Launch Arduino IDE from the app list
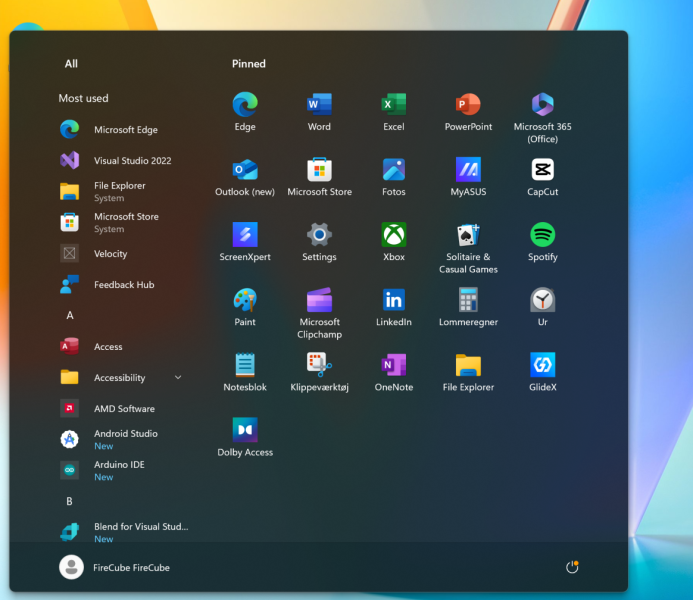The height and width of the screenshot is (600, 693). point(123,470)
